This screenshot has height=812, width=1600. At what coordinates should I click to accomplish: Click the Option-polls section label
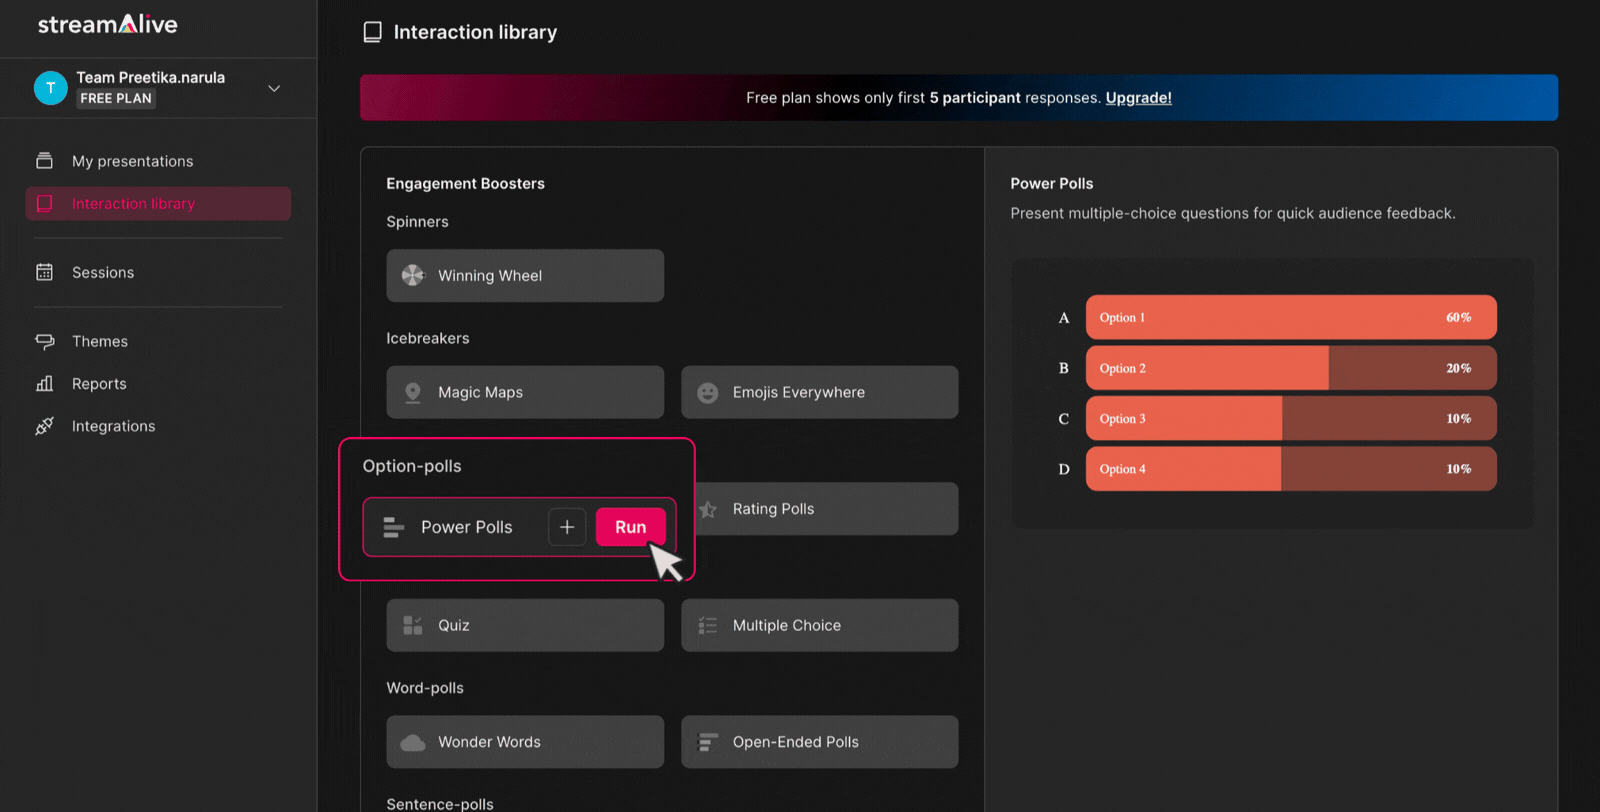(412, 466)
